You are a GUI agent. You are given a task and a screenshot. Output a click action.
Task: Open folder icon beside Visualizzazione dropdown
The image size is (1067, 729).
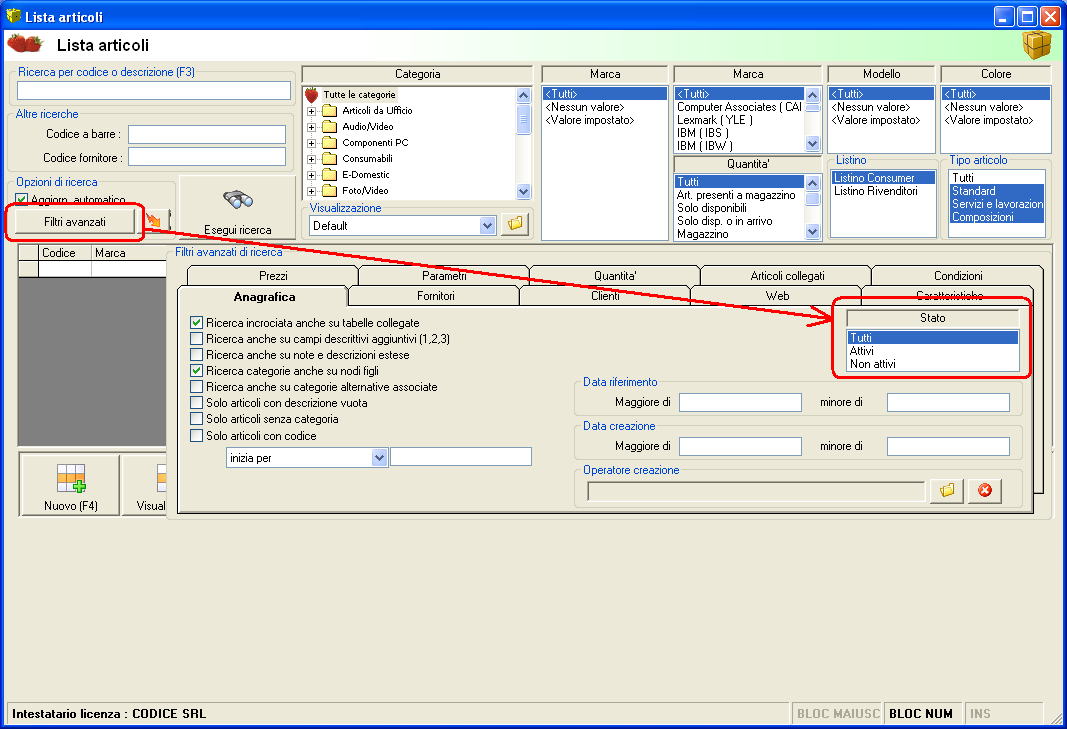point(515,224)
